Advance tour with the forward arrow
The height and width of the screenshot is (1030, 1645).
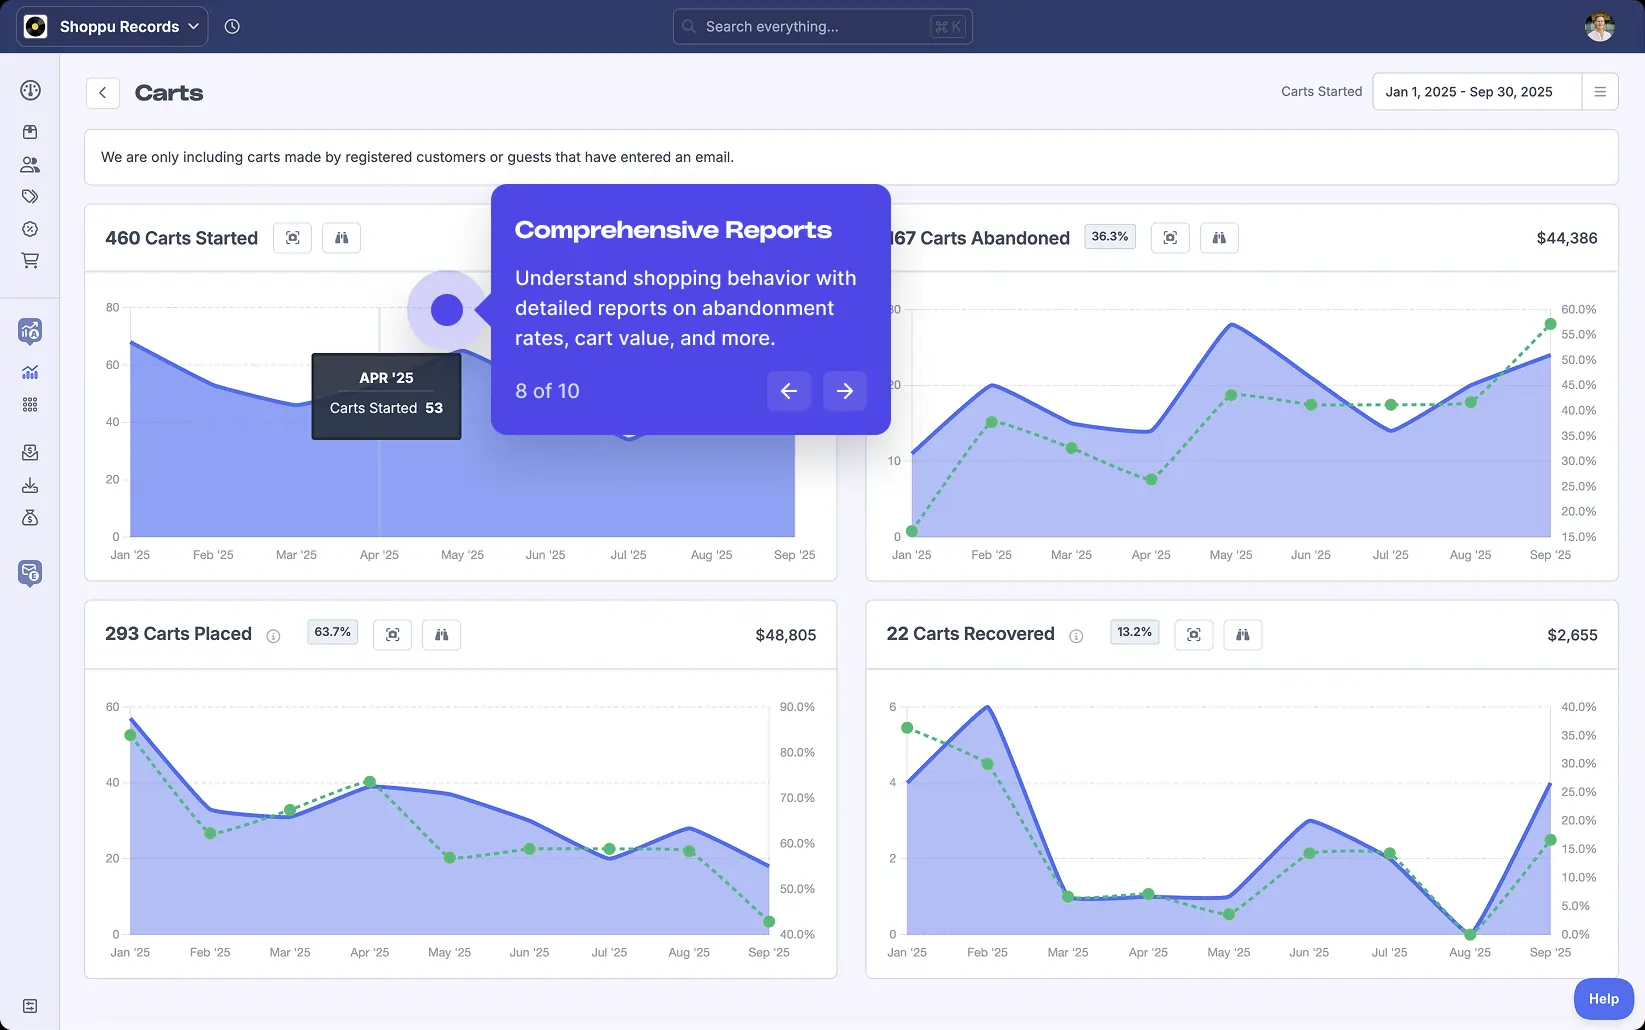tap(845, 391)
